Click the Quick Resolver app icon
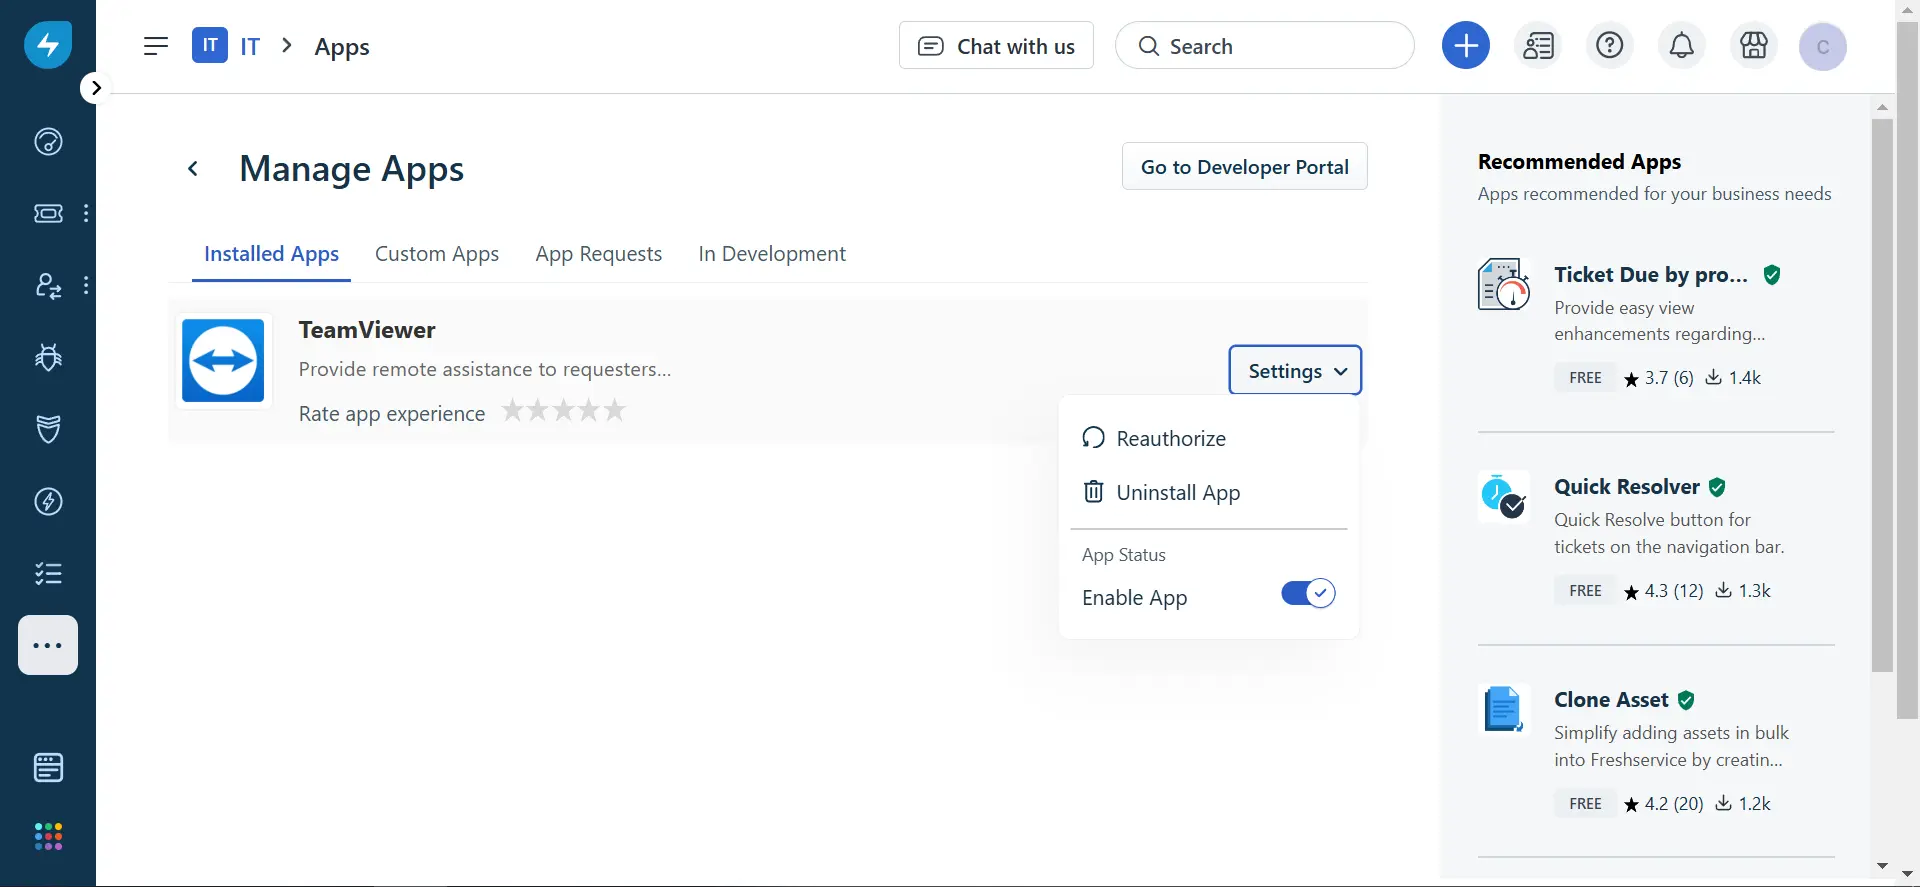The height and width of the screenshot is (887, 1920). coord(1504,496)
